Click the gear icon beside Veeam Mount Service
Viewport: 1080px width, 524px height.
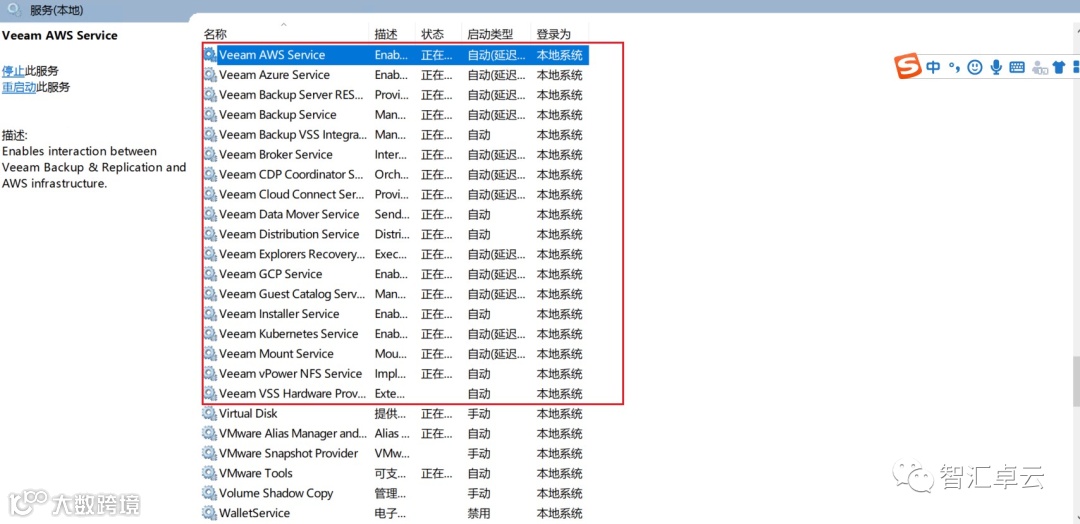tap(209, 354)
